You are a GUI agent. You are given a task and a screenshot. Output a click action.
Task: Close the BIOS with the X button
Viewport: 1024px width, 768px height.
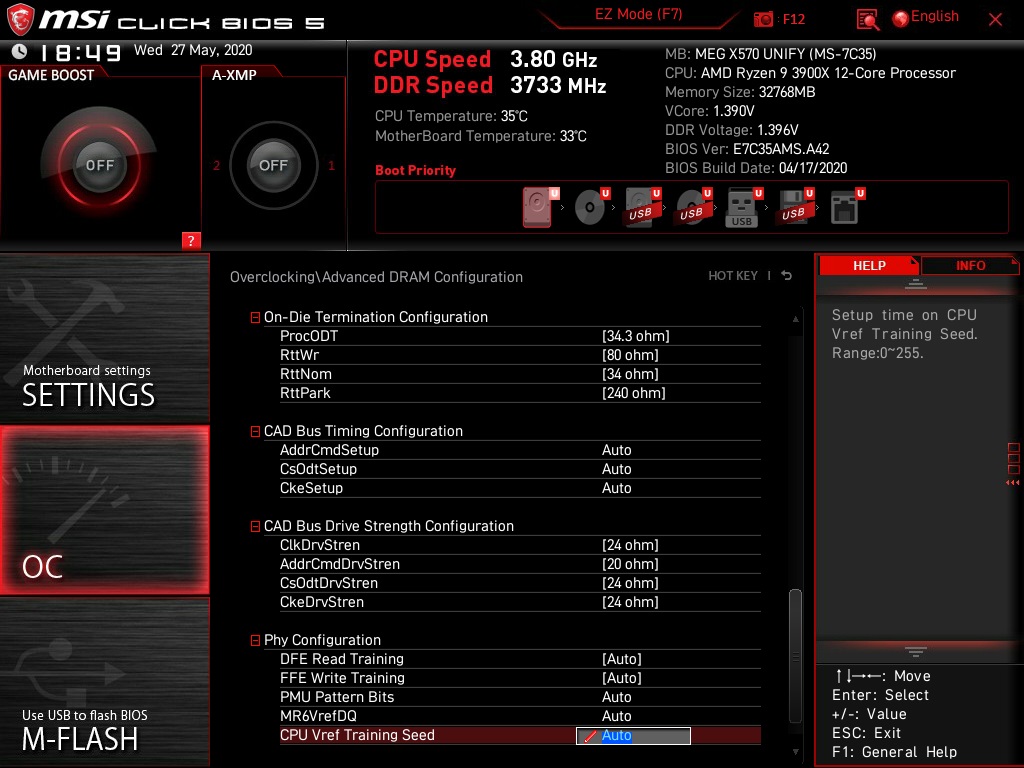point(995,20)
